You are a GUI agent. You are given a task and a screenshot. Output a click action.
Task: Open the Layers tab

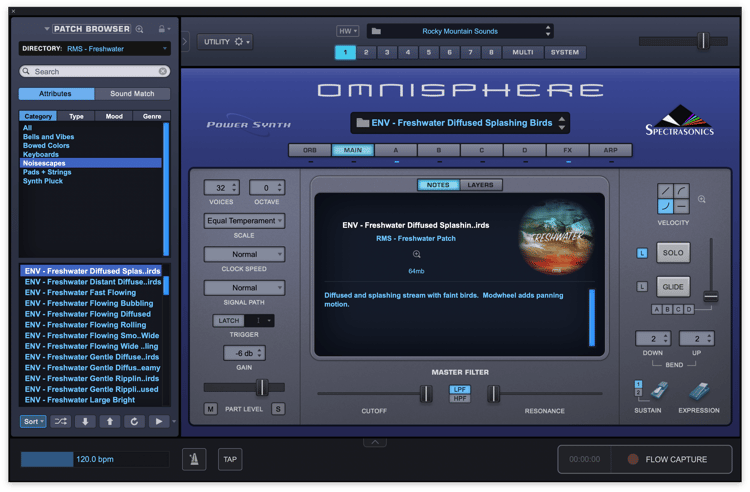480,185
